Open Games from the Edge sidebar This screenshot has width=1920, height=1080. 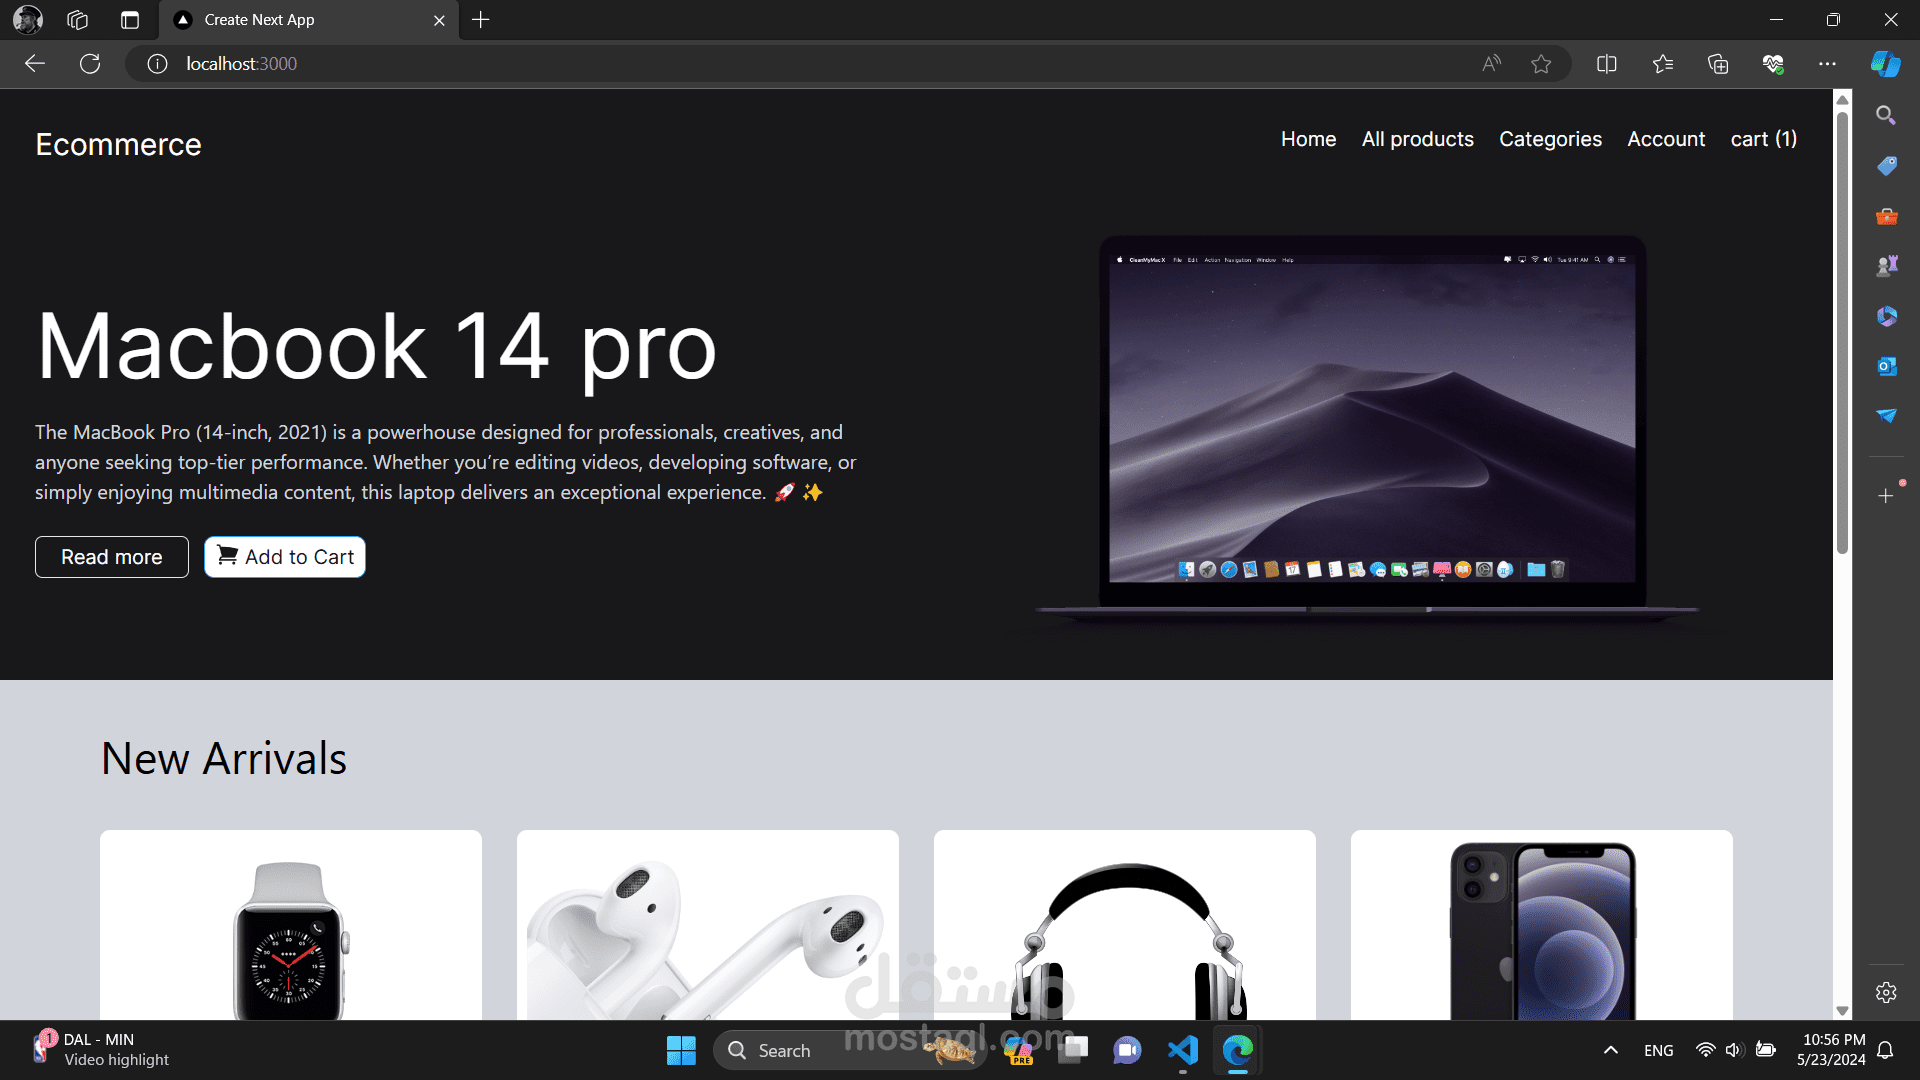coord(1886,265)
